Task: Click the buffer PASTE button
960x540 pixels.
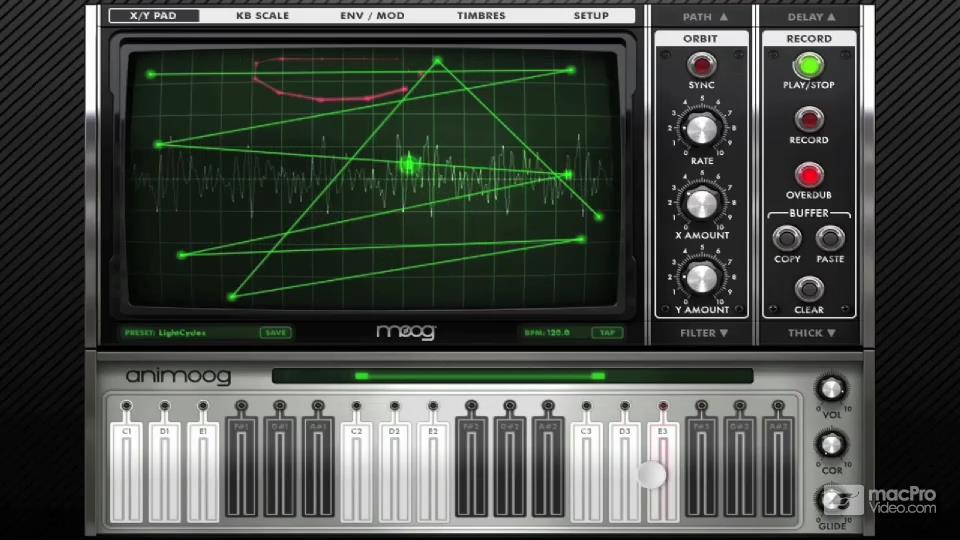Action: tap(830, 238)
